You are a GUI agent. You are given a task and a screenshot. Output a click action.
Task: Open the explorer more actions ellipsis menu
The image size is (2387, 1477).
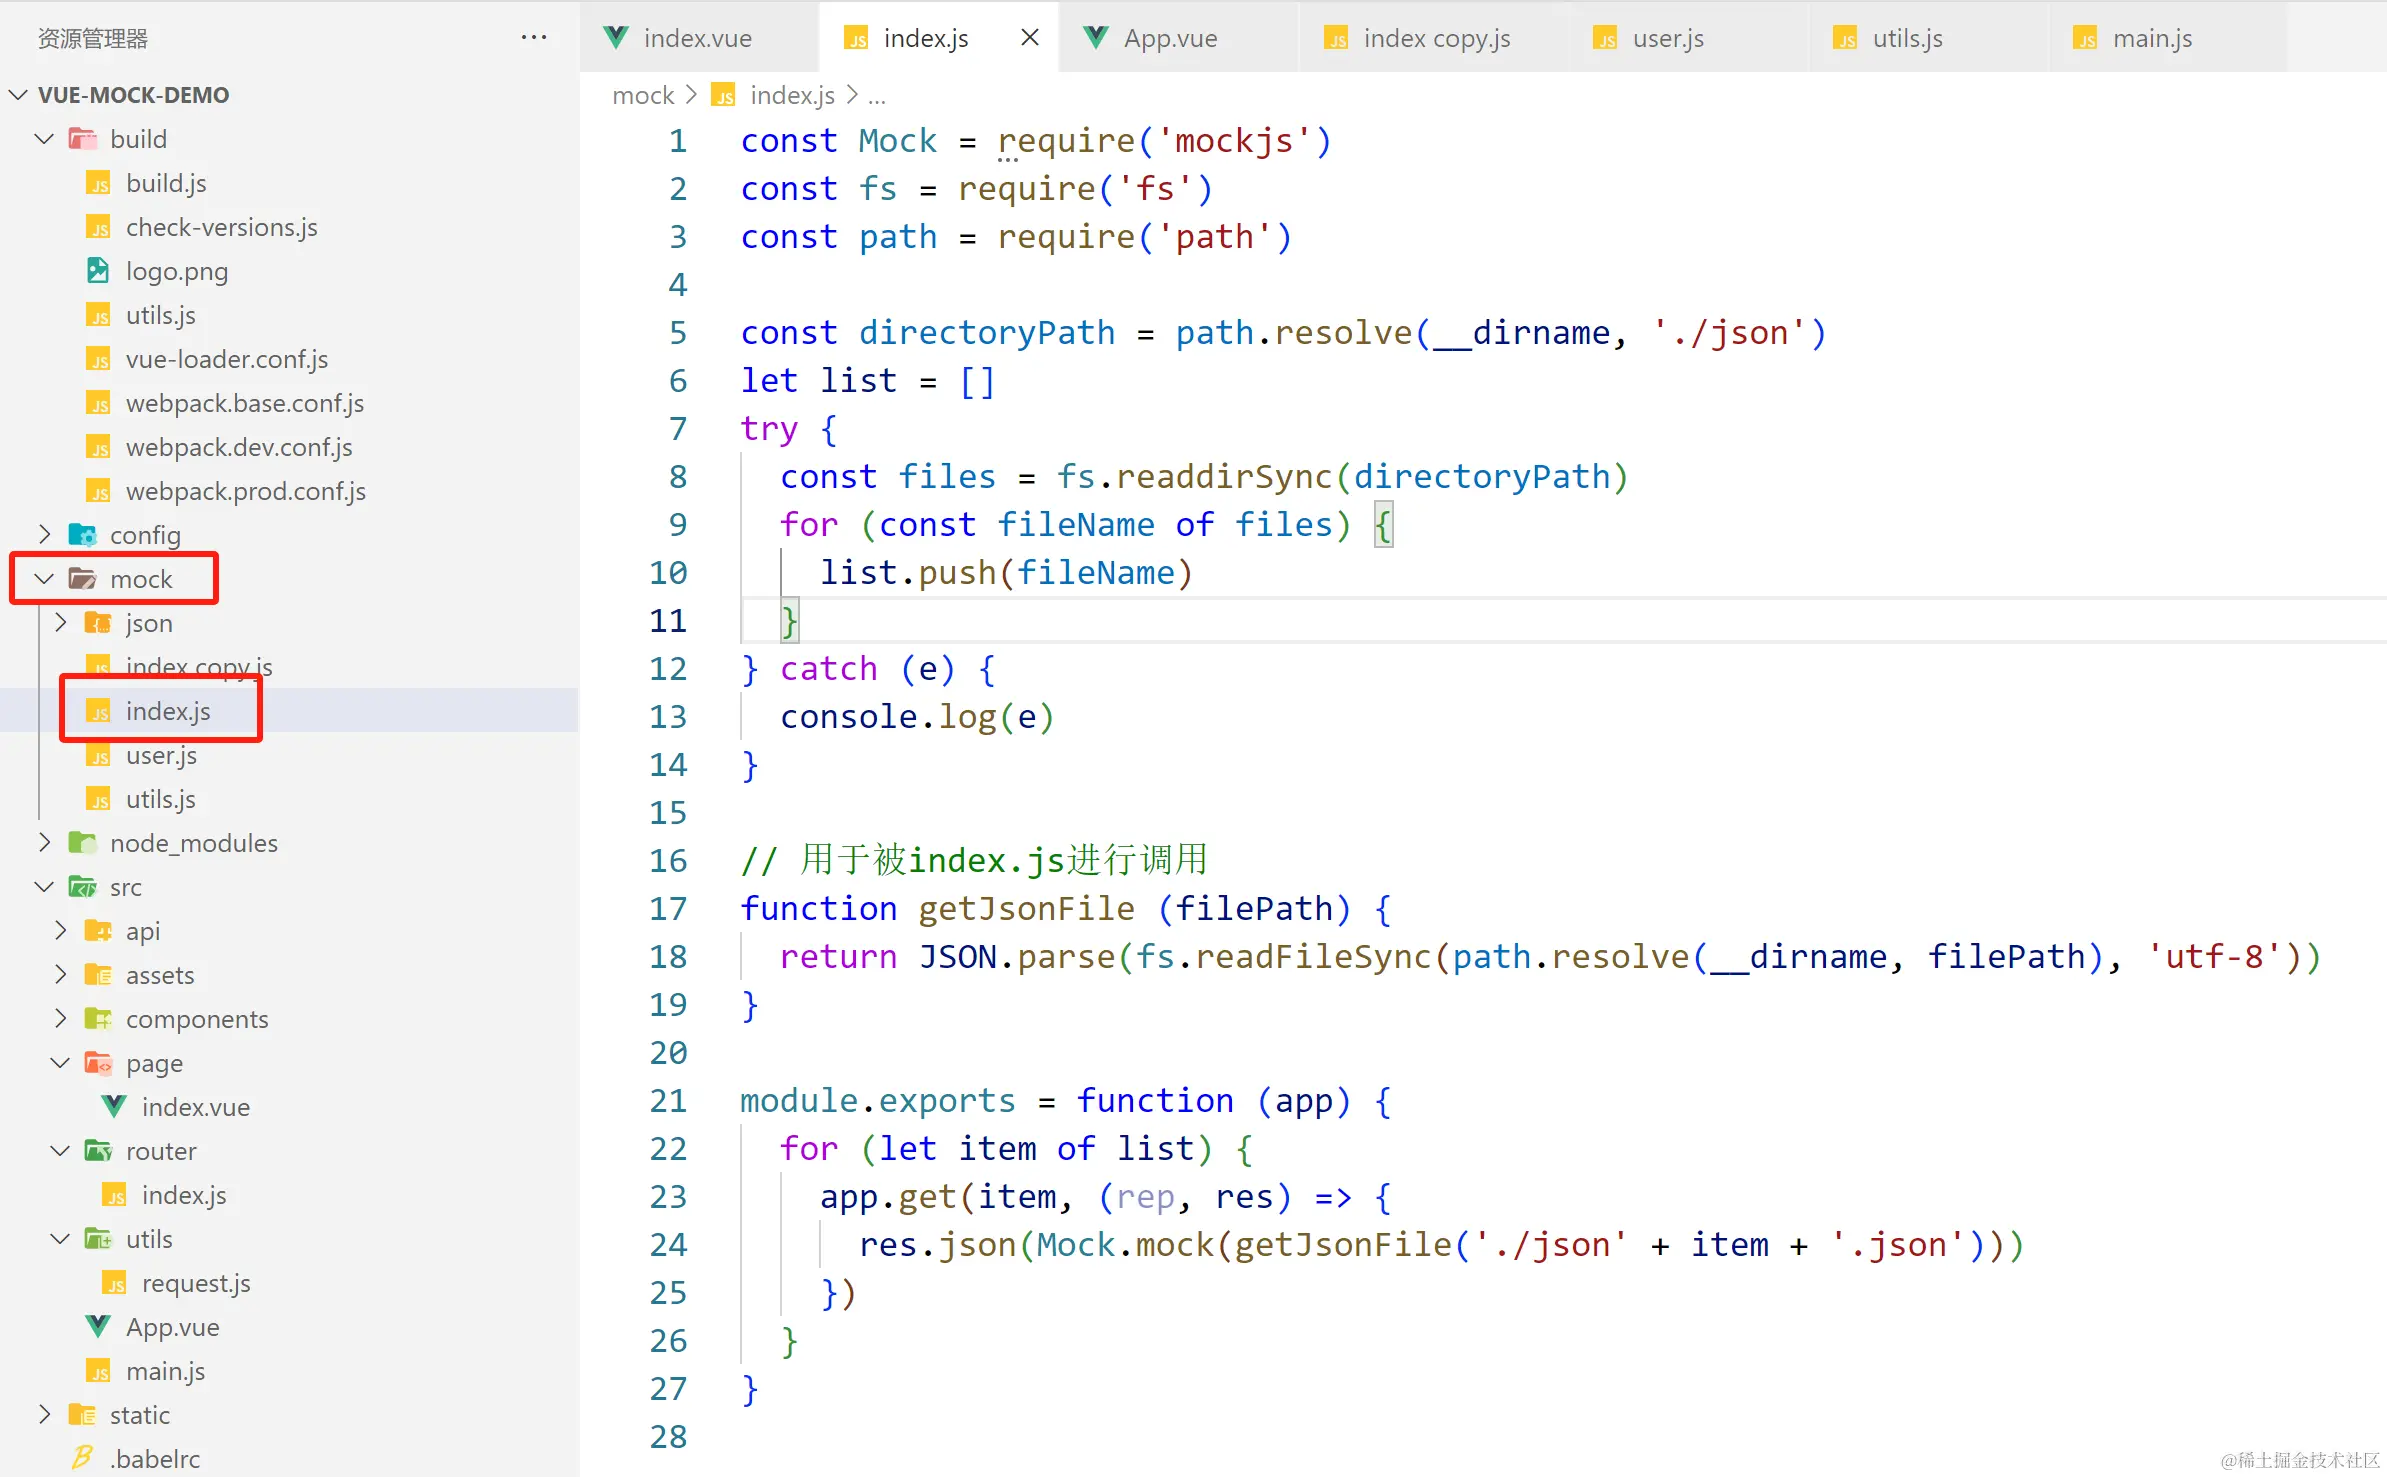pos(534,38)
